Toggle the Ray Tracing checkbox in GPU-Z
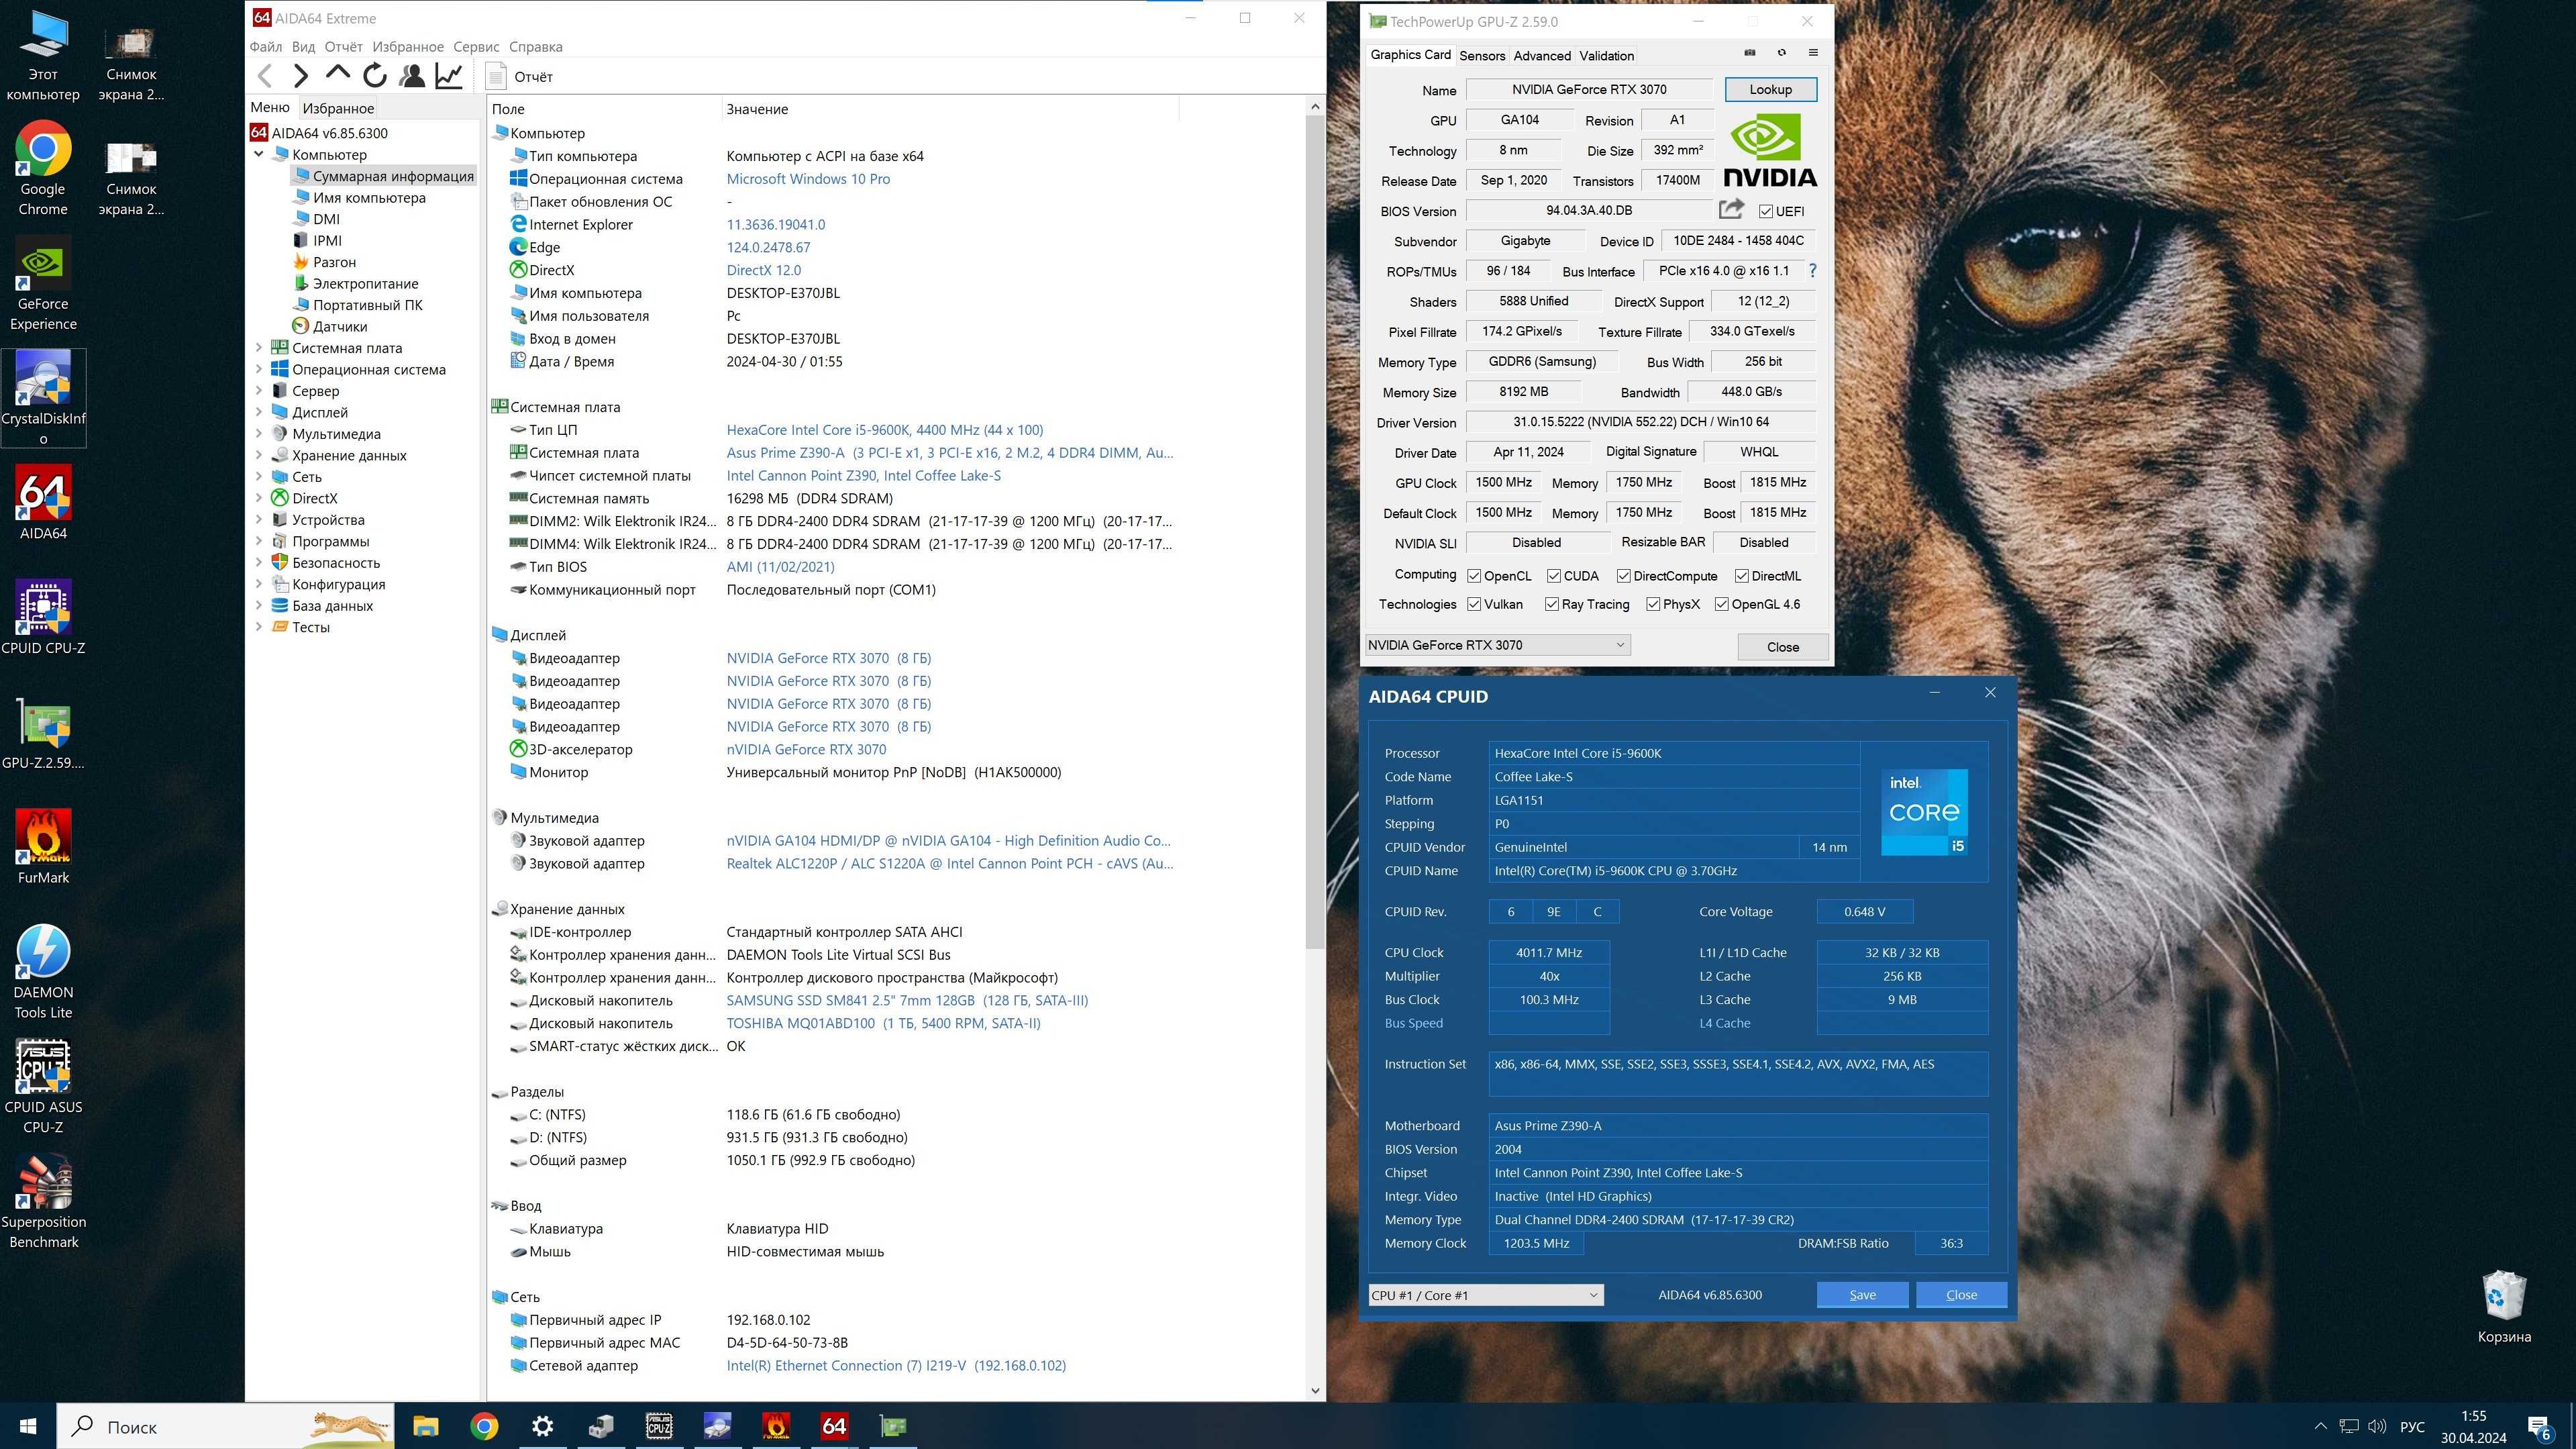The width and height of the screenshot is (2576, 1449). click(x=1552, y=604)
